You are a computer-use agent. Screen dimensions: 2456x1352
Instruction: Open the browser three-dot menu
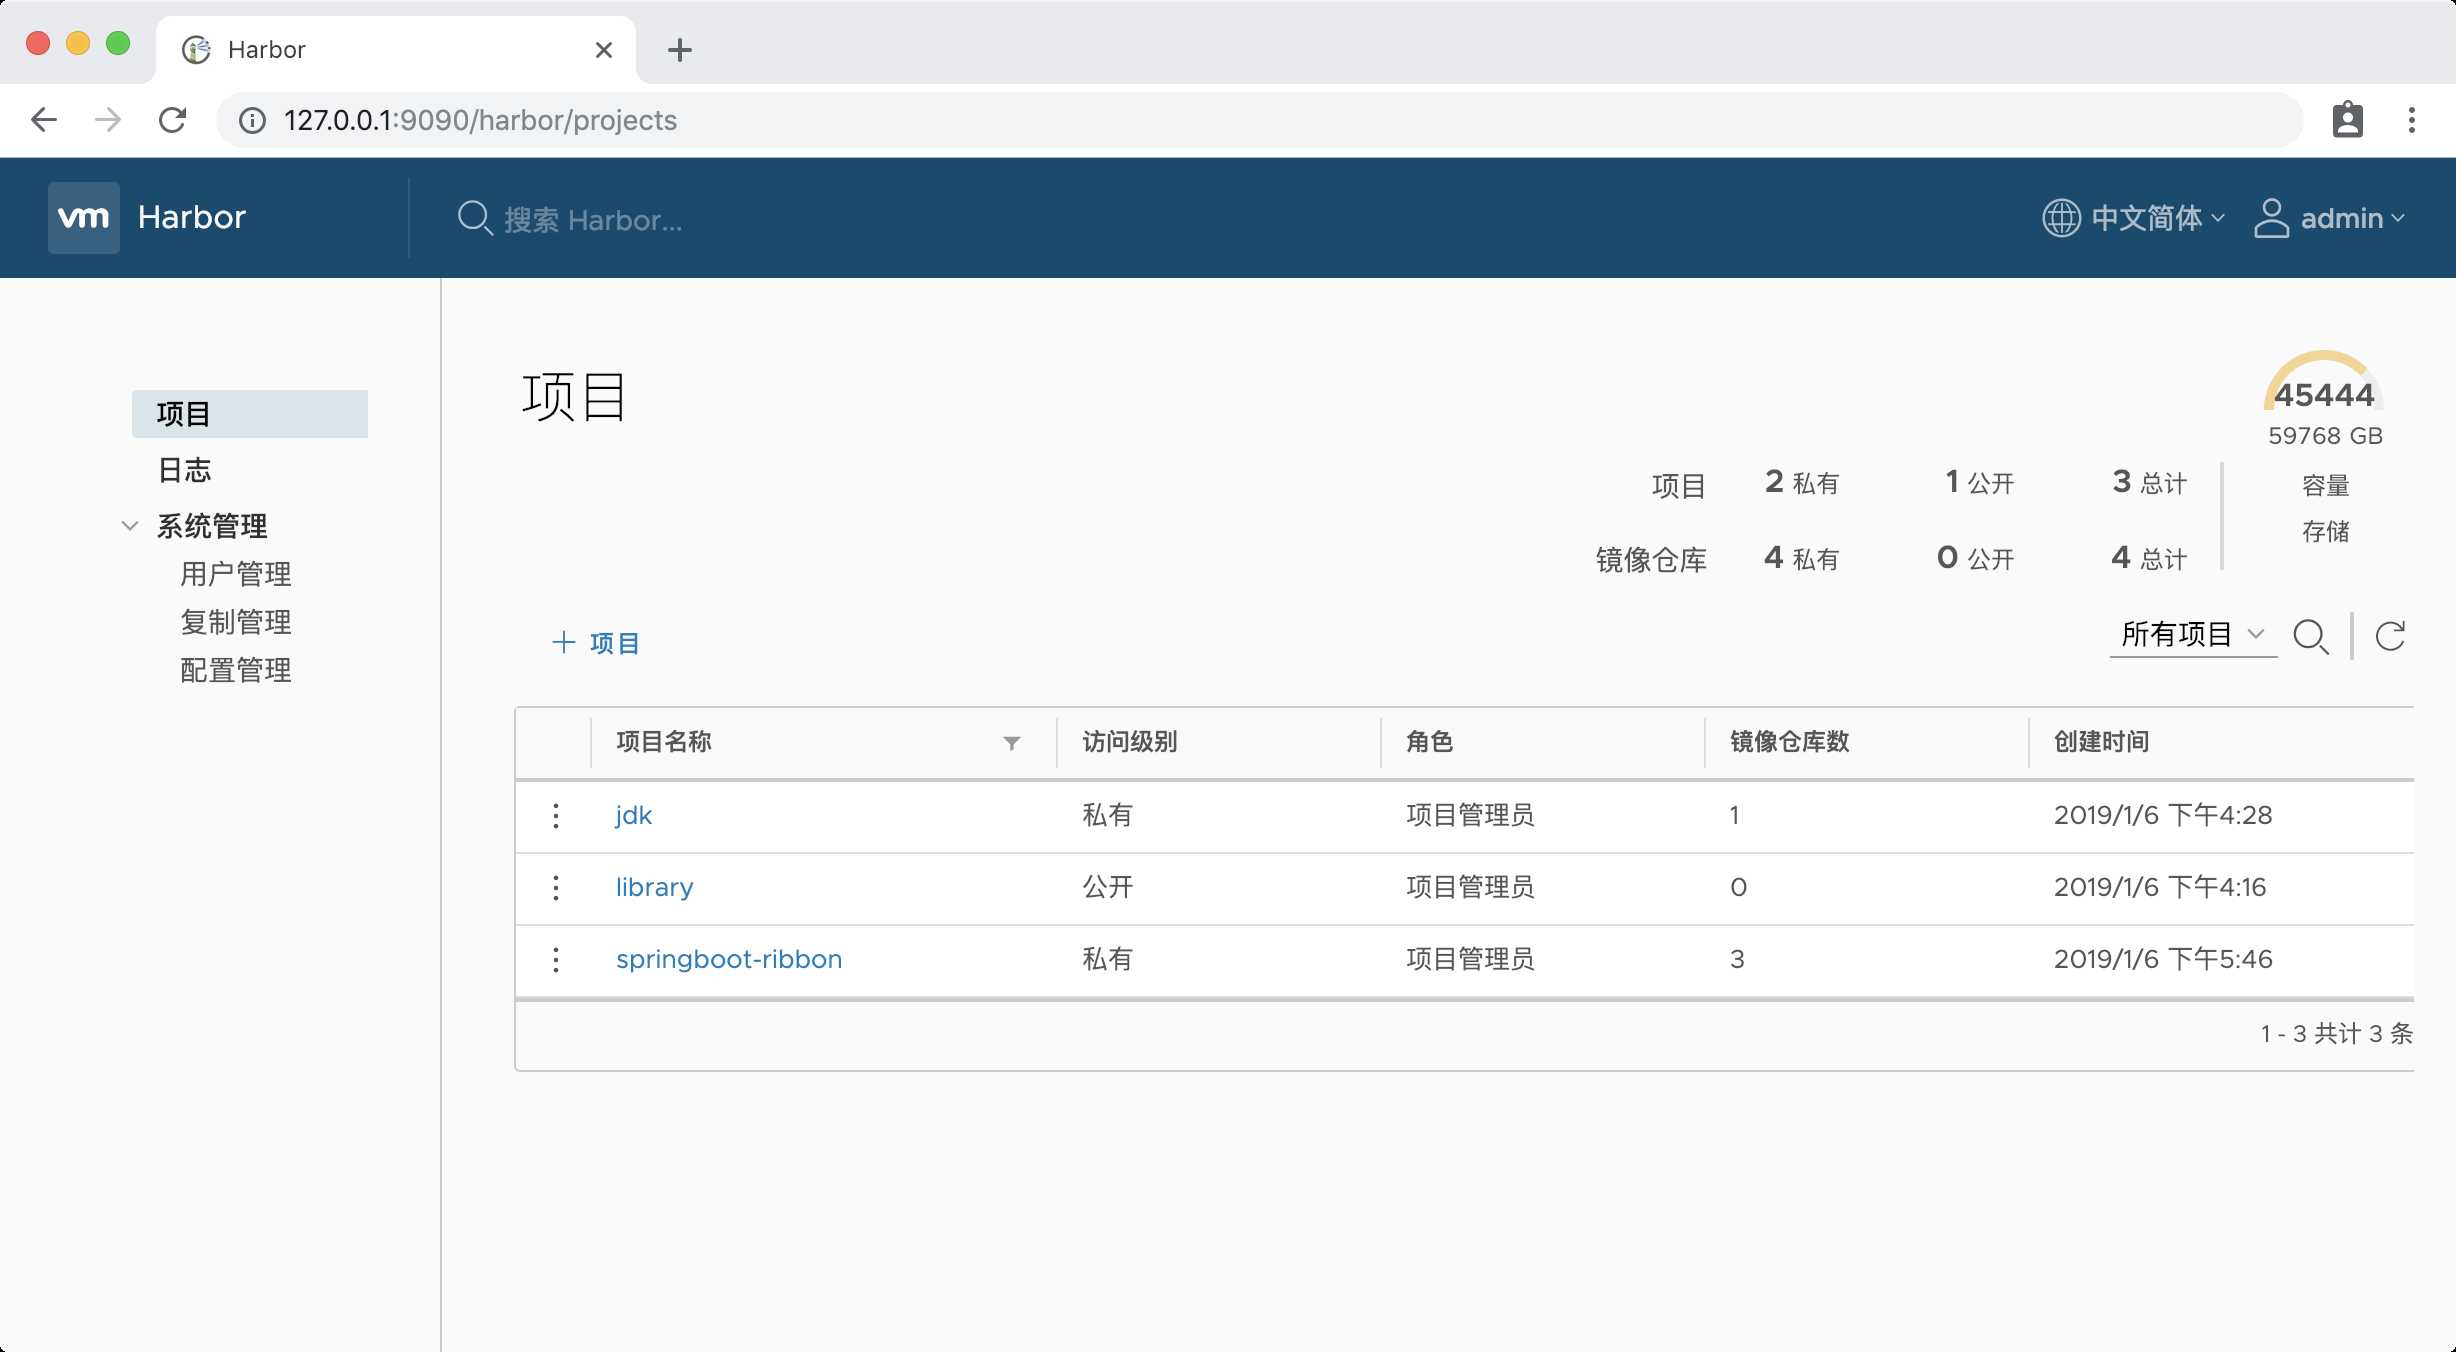click(2412, 120)
